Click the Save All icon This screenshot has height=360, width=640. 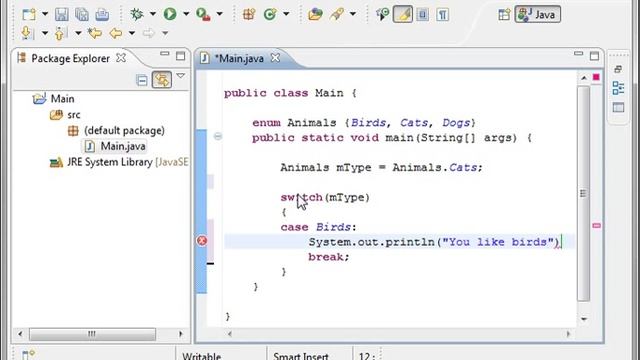(82, 15)
